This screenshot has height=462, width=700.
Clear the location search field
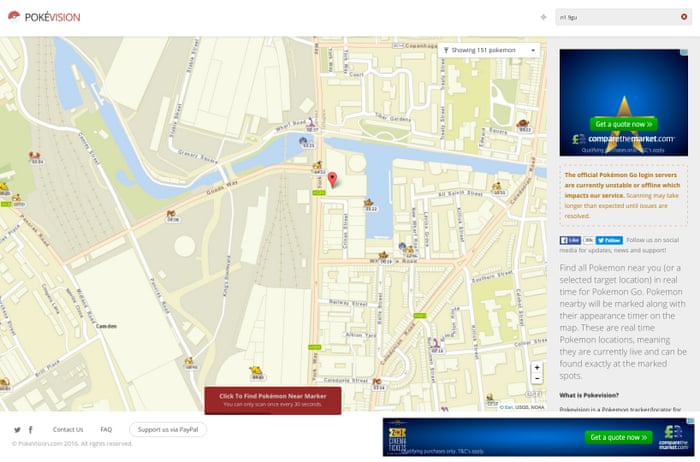(682, 17)
